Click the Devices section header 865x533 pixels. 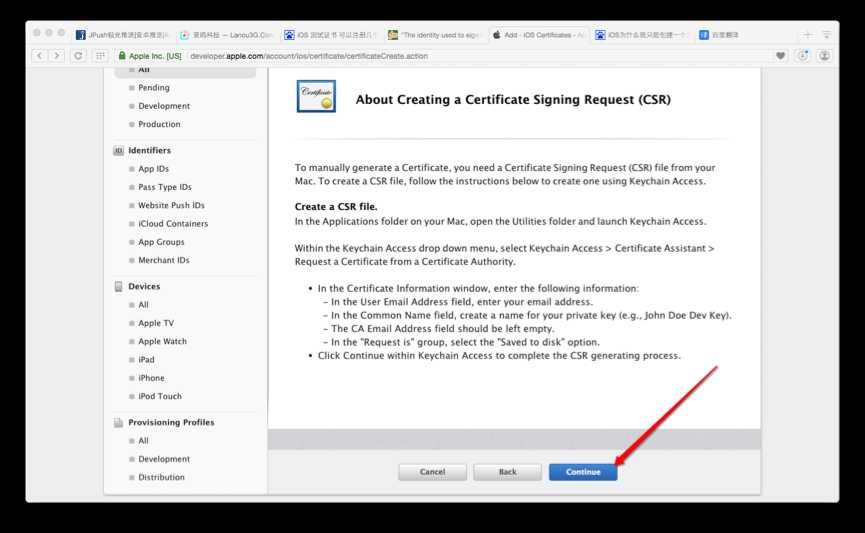(144, 286)
